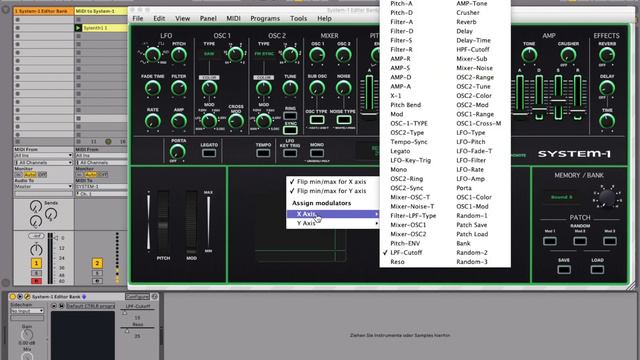
Task: Open track 2 MIDI To SYSTEM-1 dropdown
Action: (101, 186)
